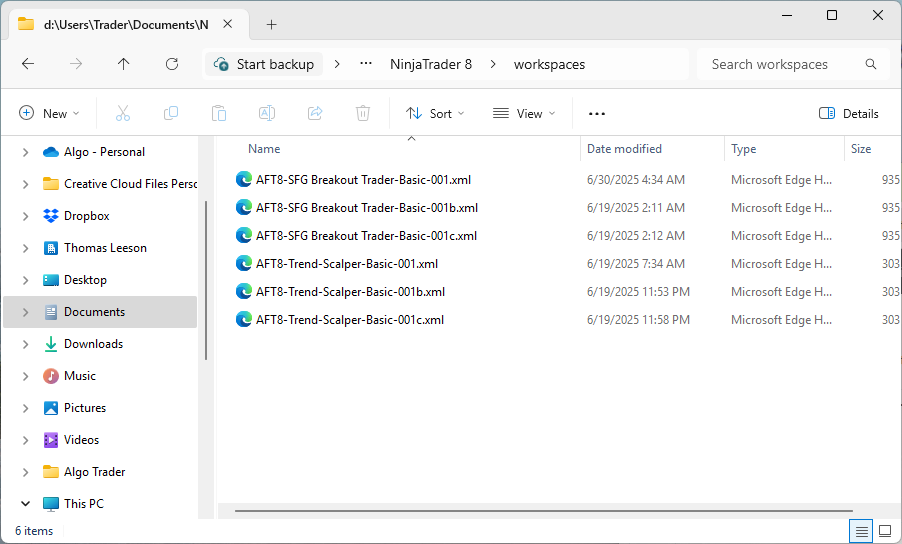Click the Forward navigation arrow
The height and width of the screenshot is (544, 902).
(76, 64)
